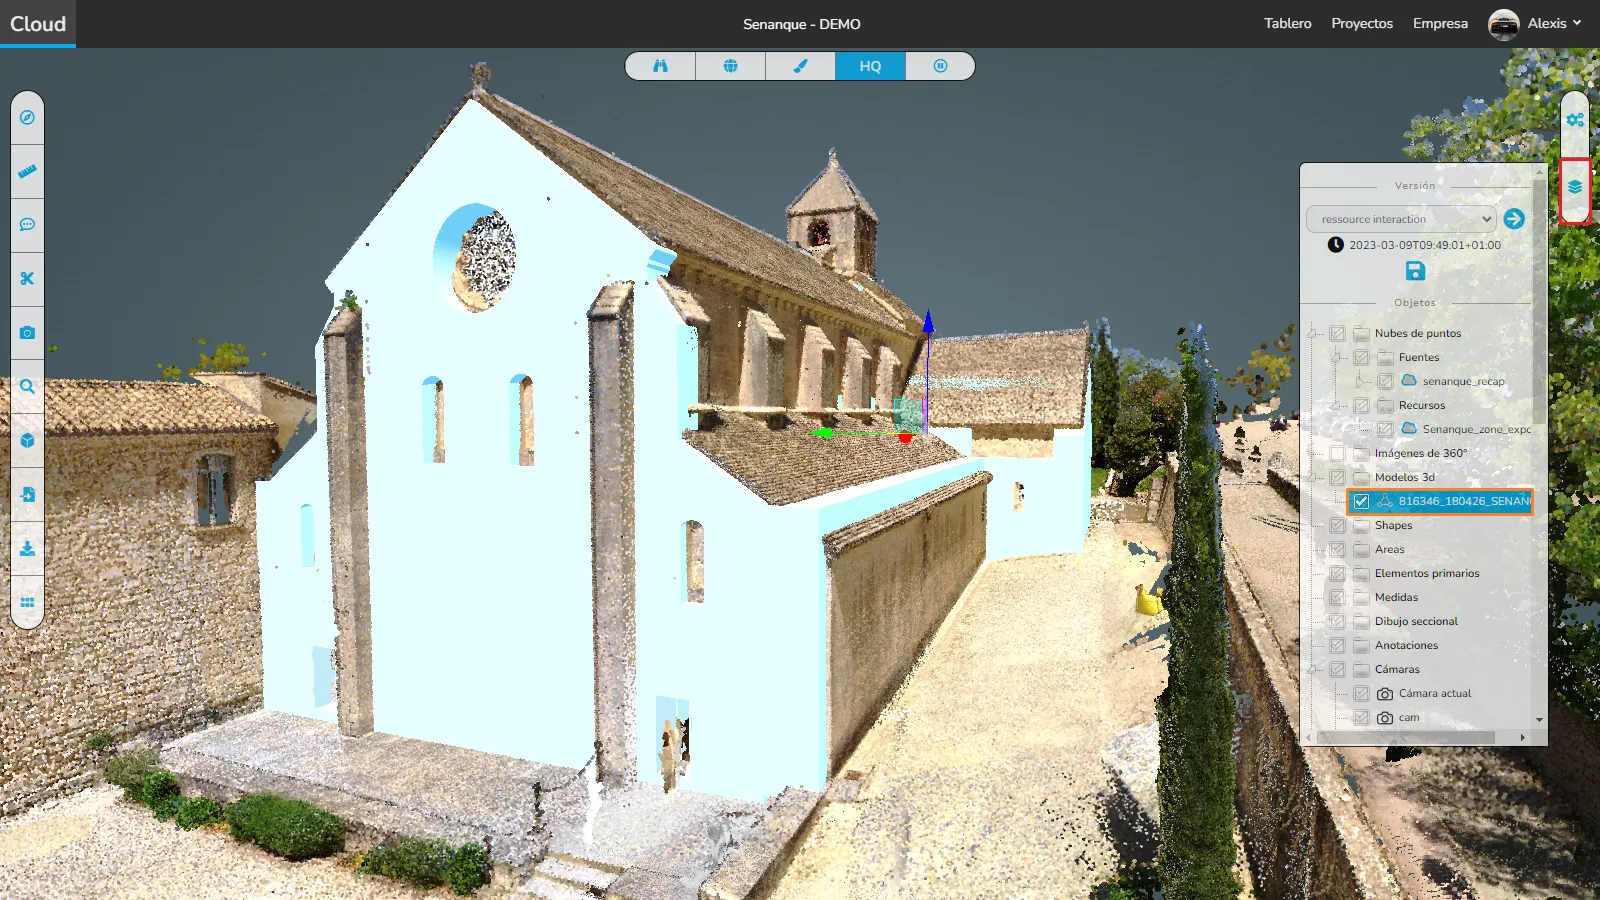Select the paintbrush appearance tool

click(x=800, y=66)
